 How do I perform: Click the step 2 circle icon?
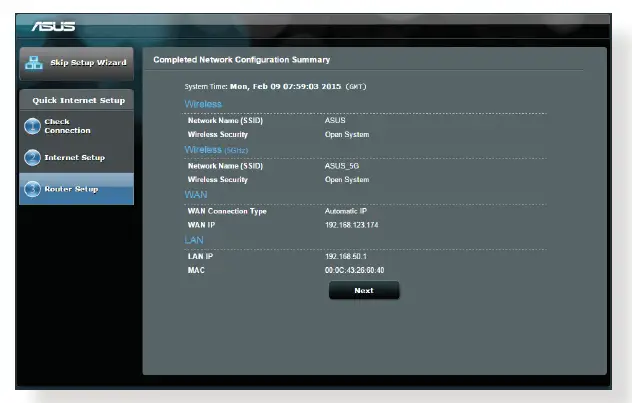32,158
